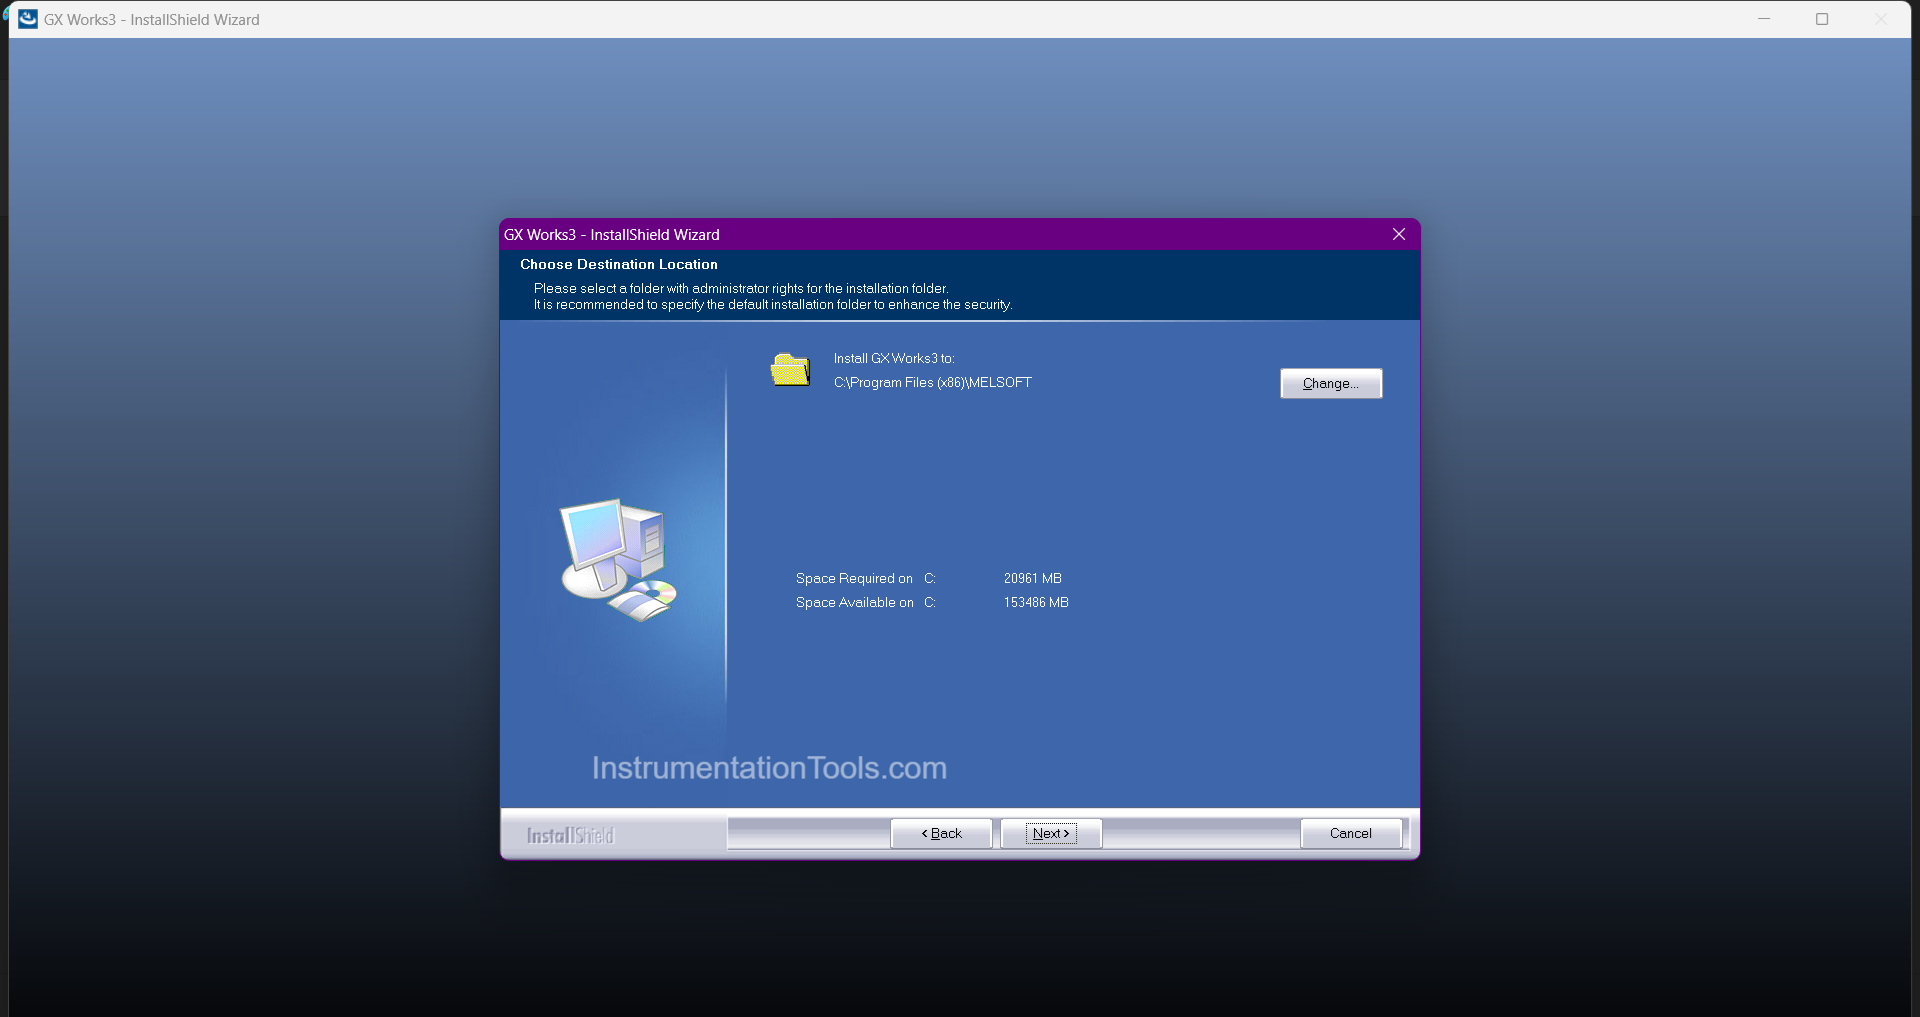This screenshot has width=1920, height=1017.
Task: Click the '153486 MB' available space value
Action: (1036, 603)
